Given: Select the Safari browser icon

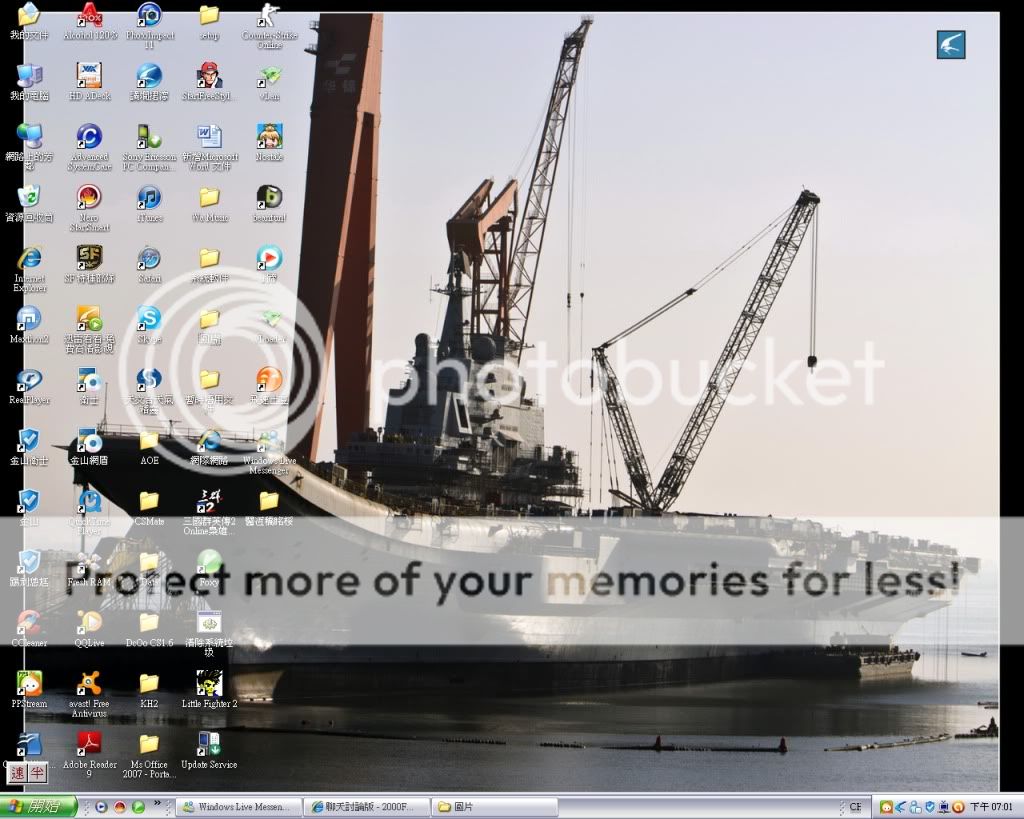Looking at the screenshot, I should pos(149,259).
